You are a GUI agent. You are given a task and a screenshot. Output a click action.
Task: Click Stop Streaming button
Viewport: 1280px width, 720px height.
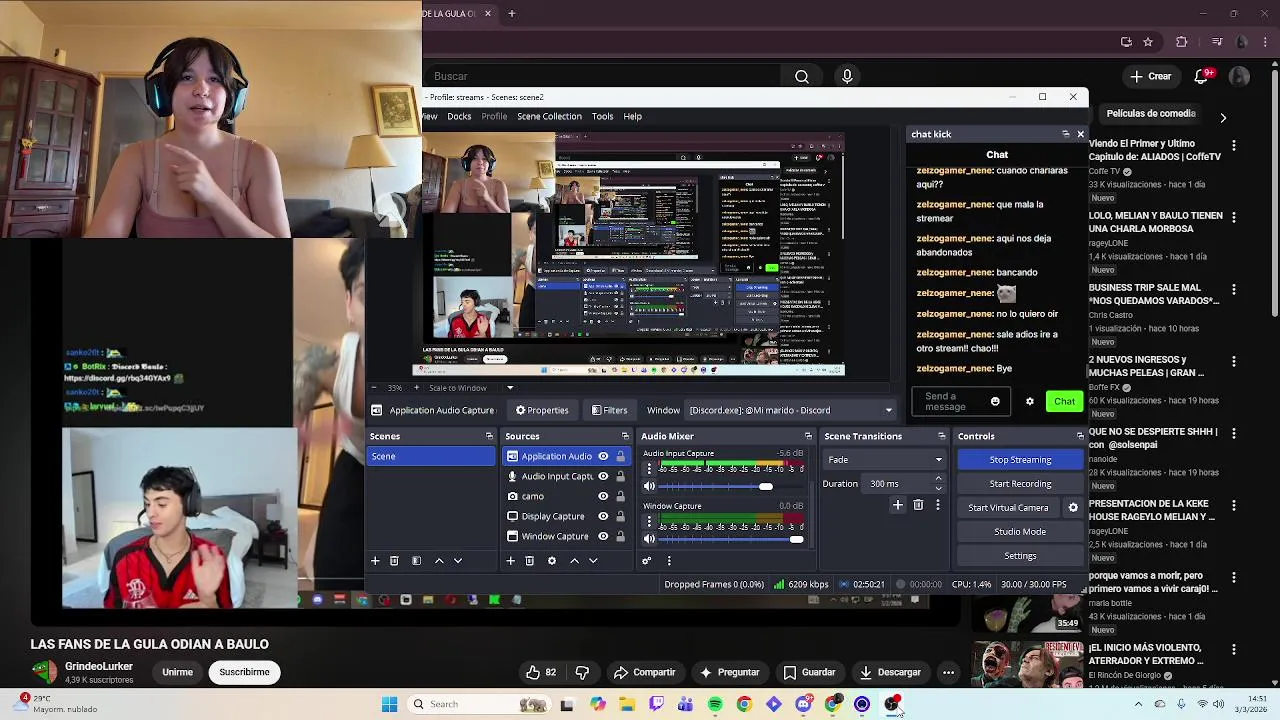pyautogui.click(x=1020, y=460)
